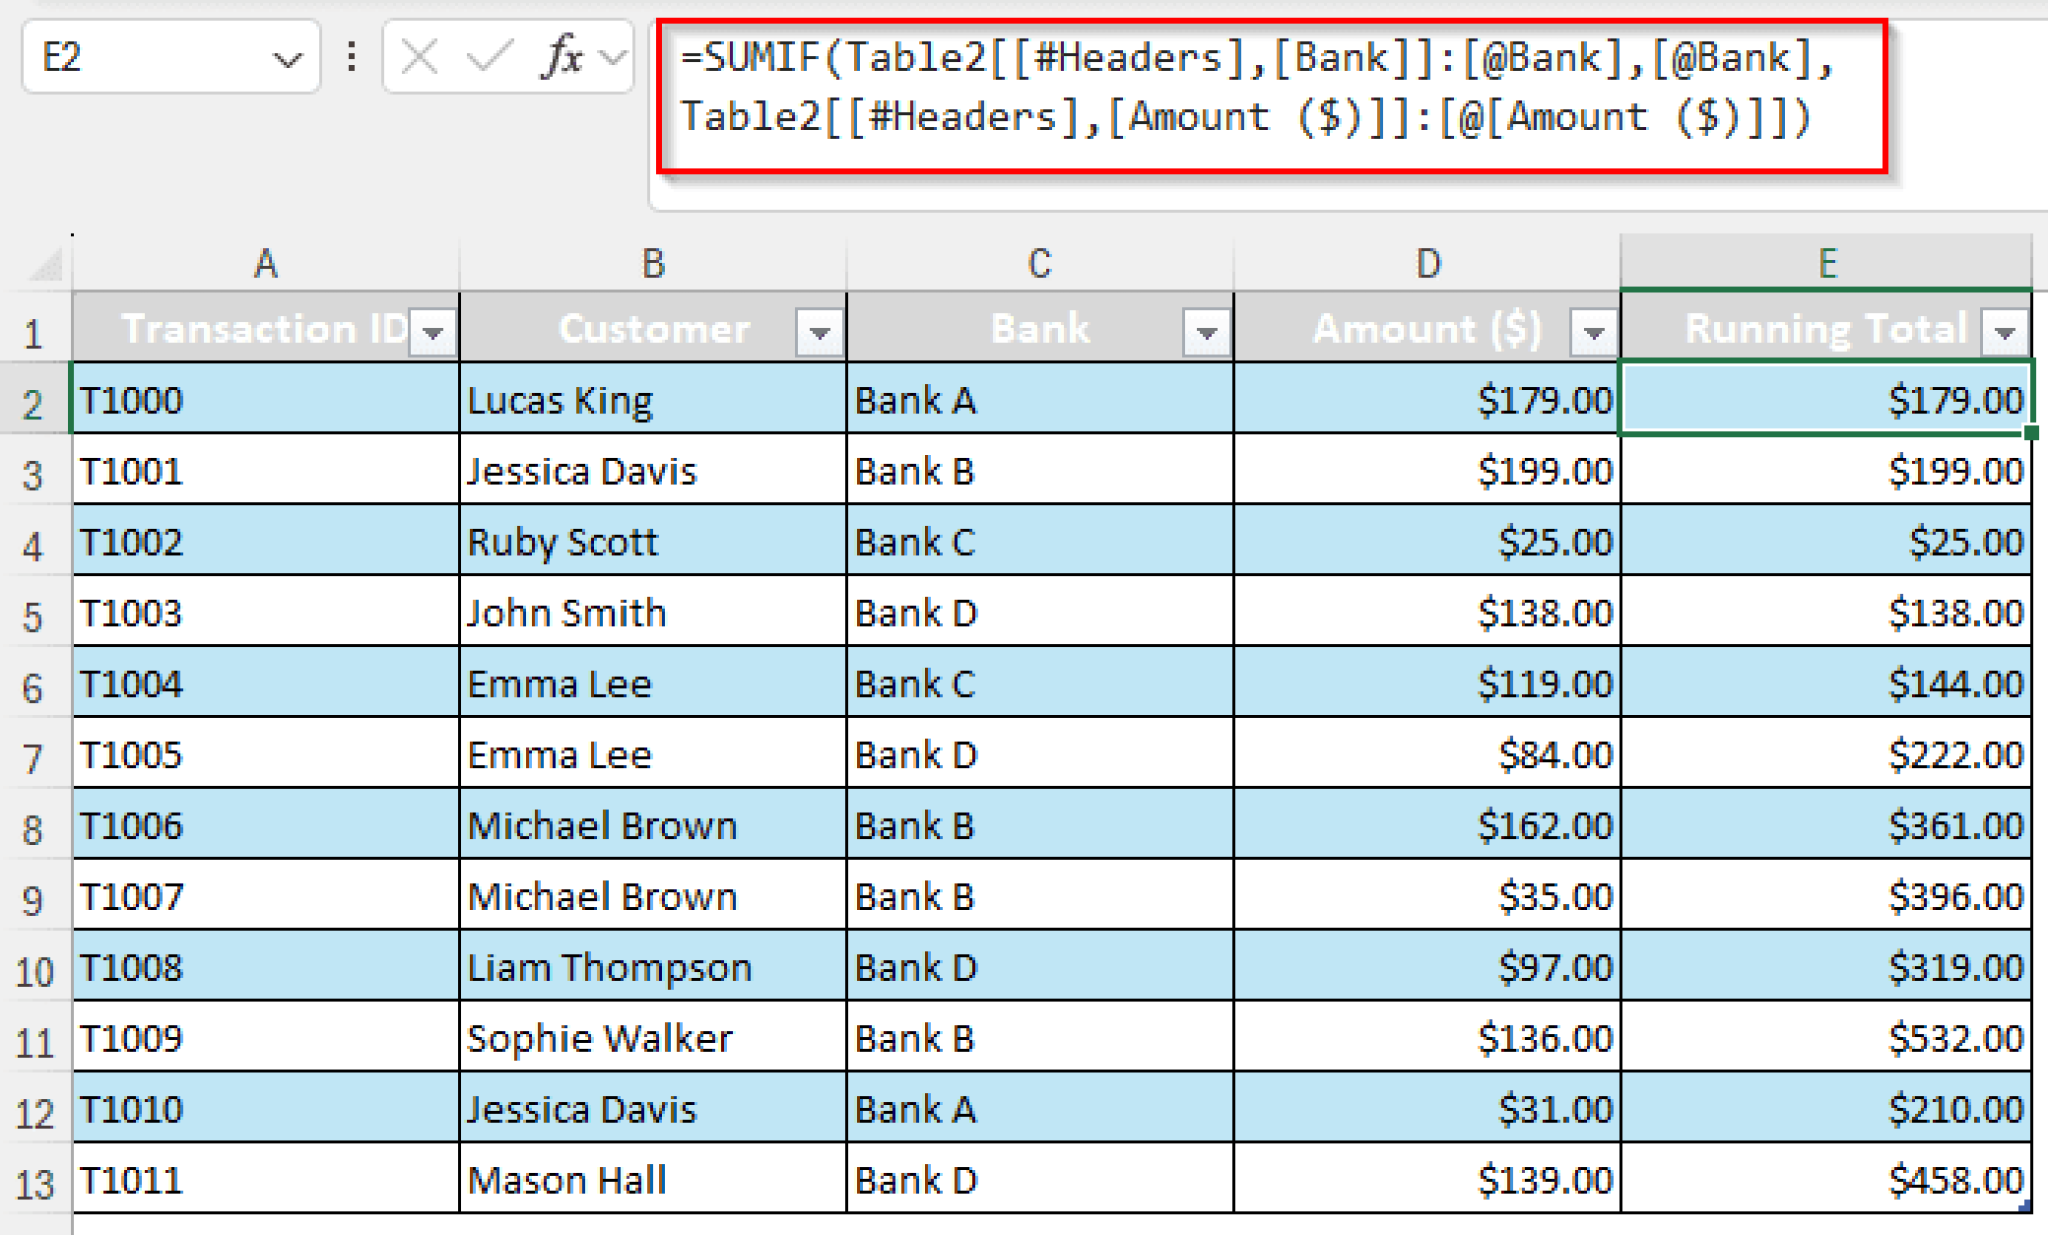Click the fill handle on cell E2

click(2032, 432)
